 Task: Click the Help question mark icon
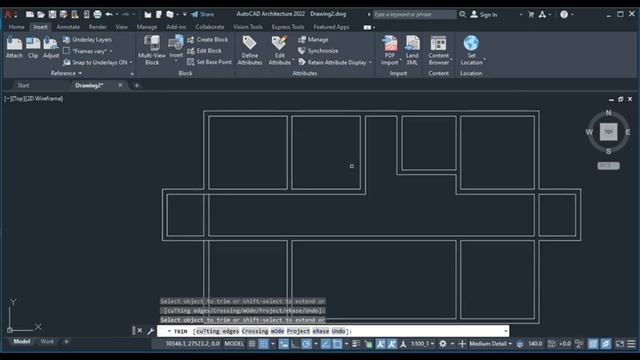click(x=564, y=14)
